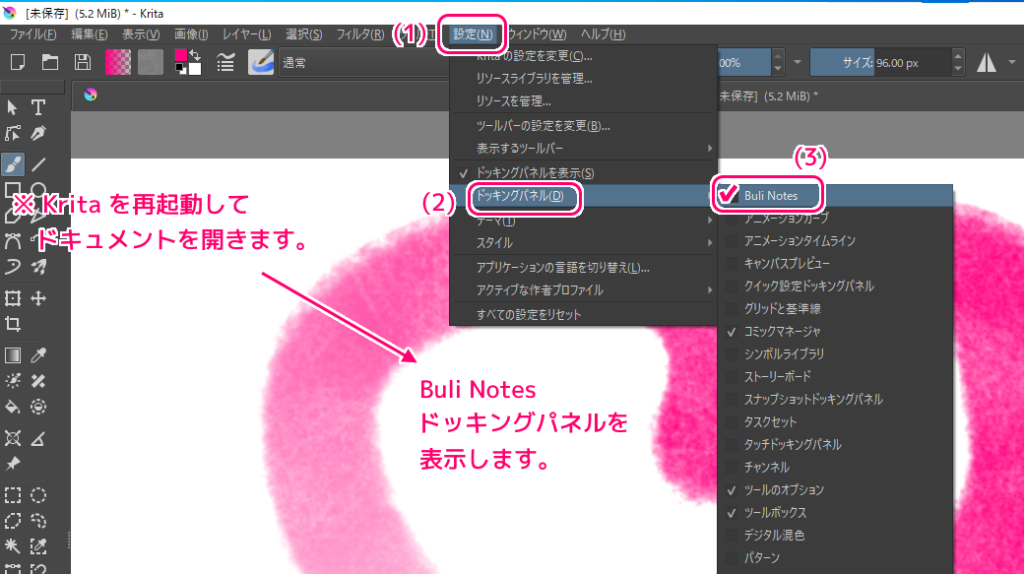Expand 表示するツールバー submenu
The height and width of the screenshot is (574, 1024).
(584, 148)
